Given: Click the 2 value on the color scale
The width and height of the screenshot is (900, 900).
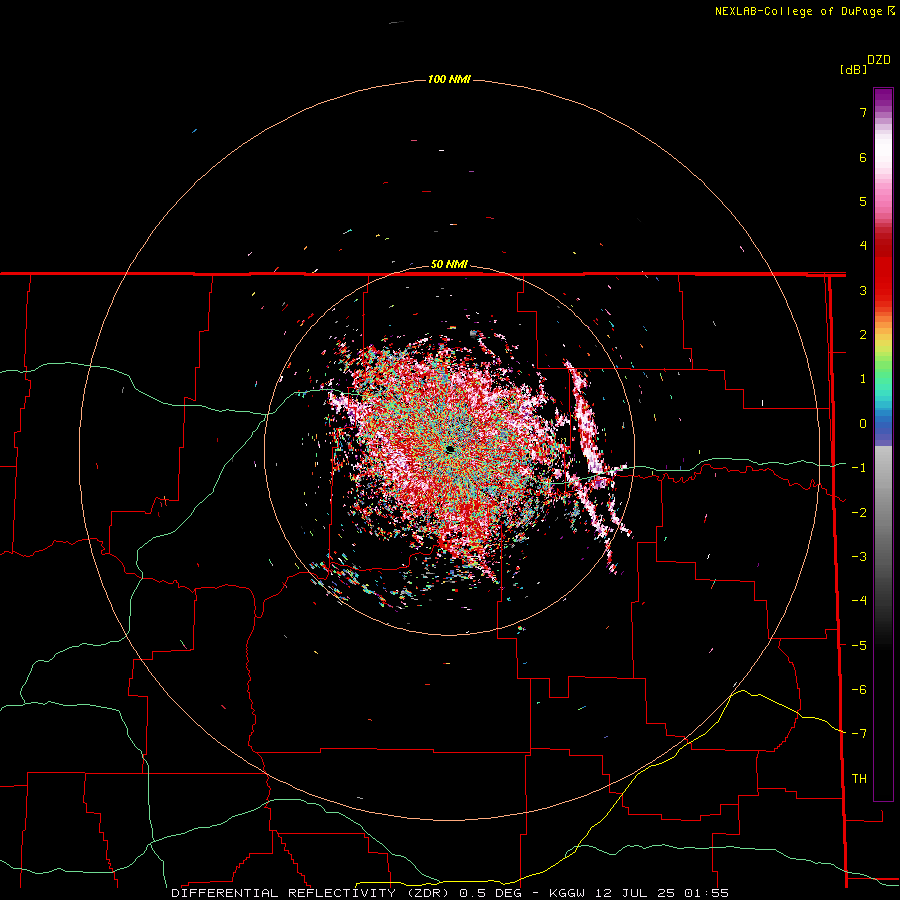Looking at the screenshot, I should point(863,335).
